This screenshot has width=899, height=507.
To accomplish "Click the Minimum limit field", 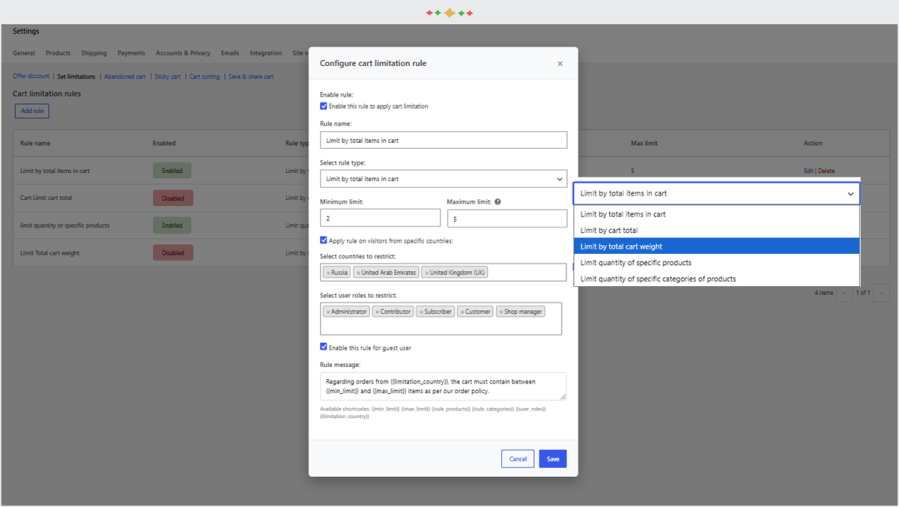I will coord(380,218).
